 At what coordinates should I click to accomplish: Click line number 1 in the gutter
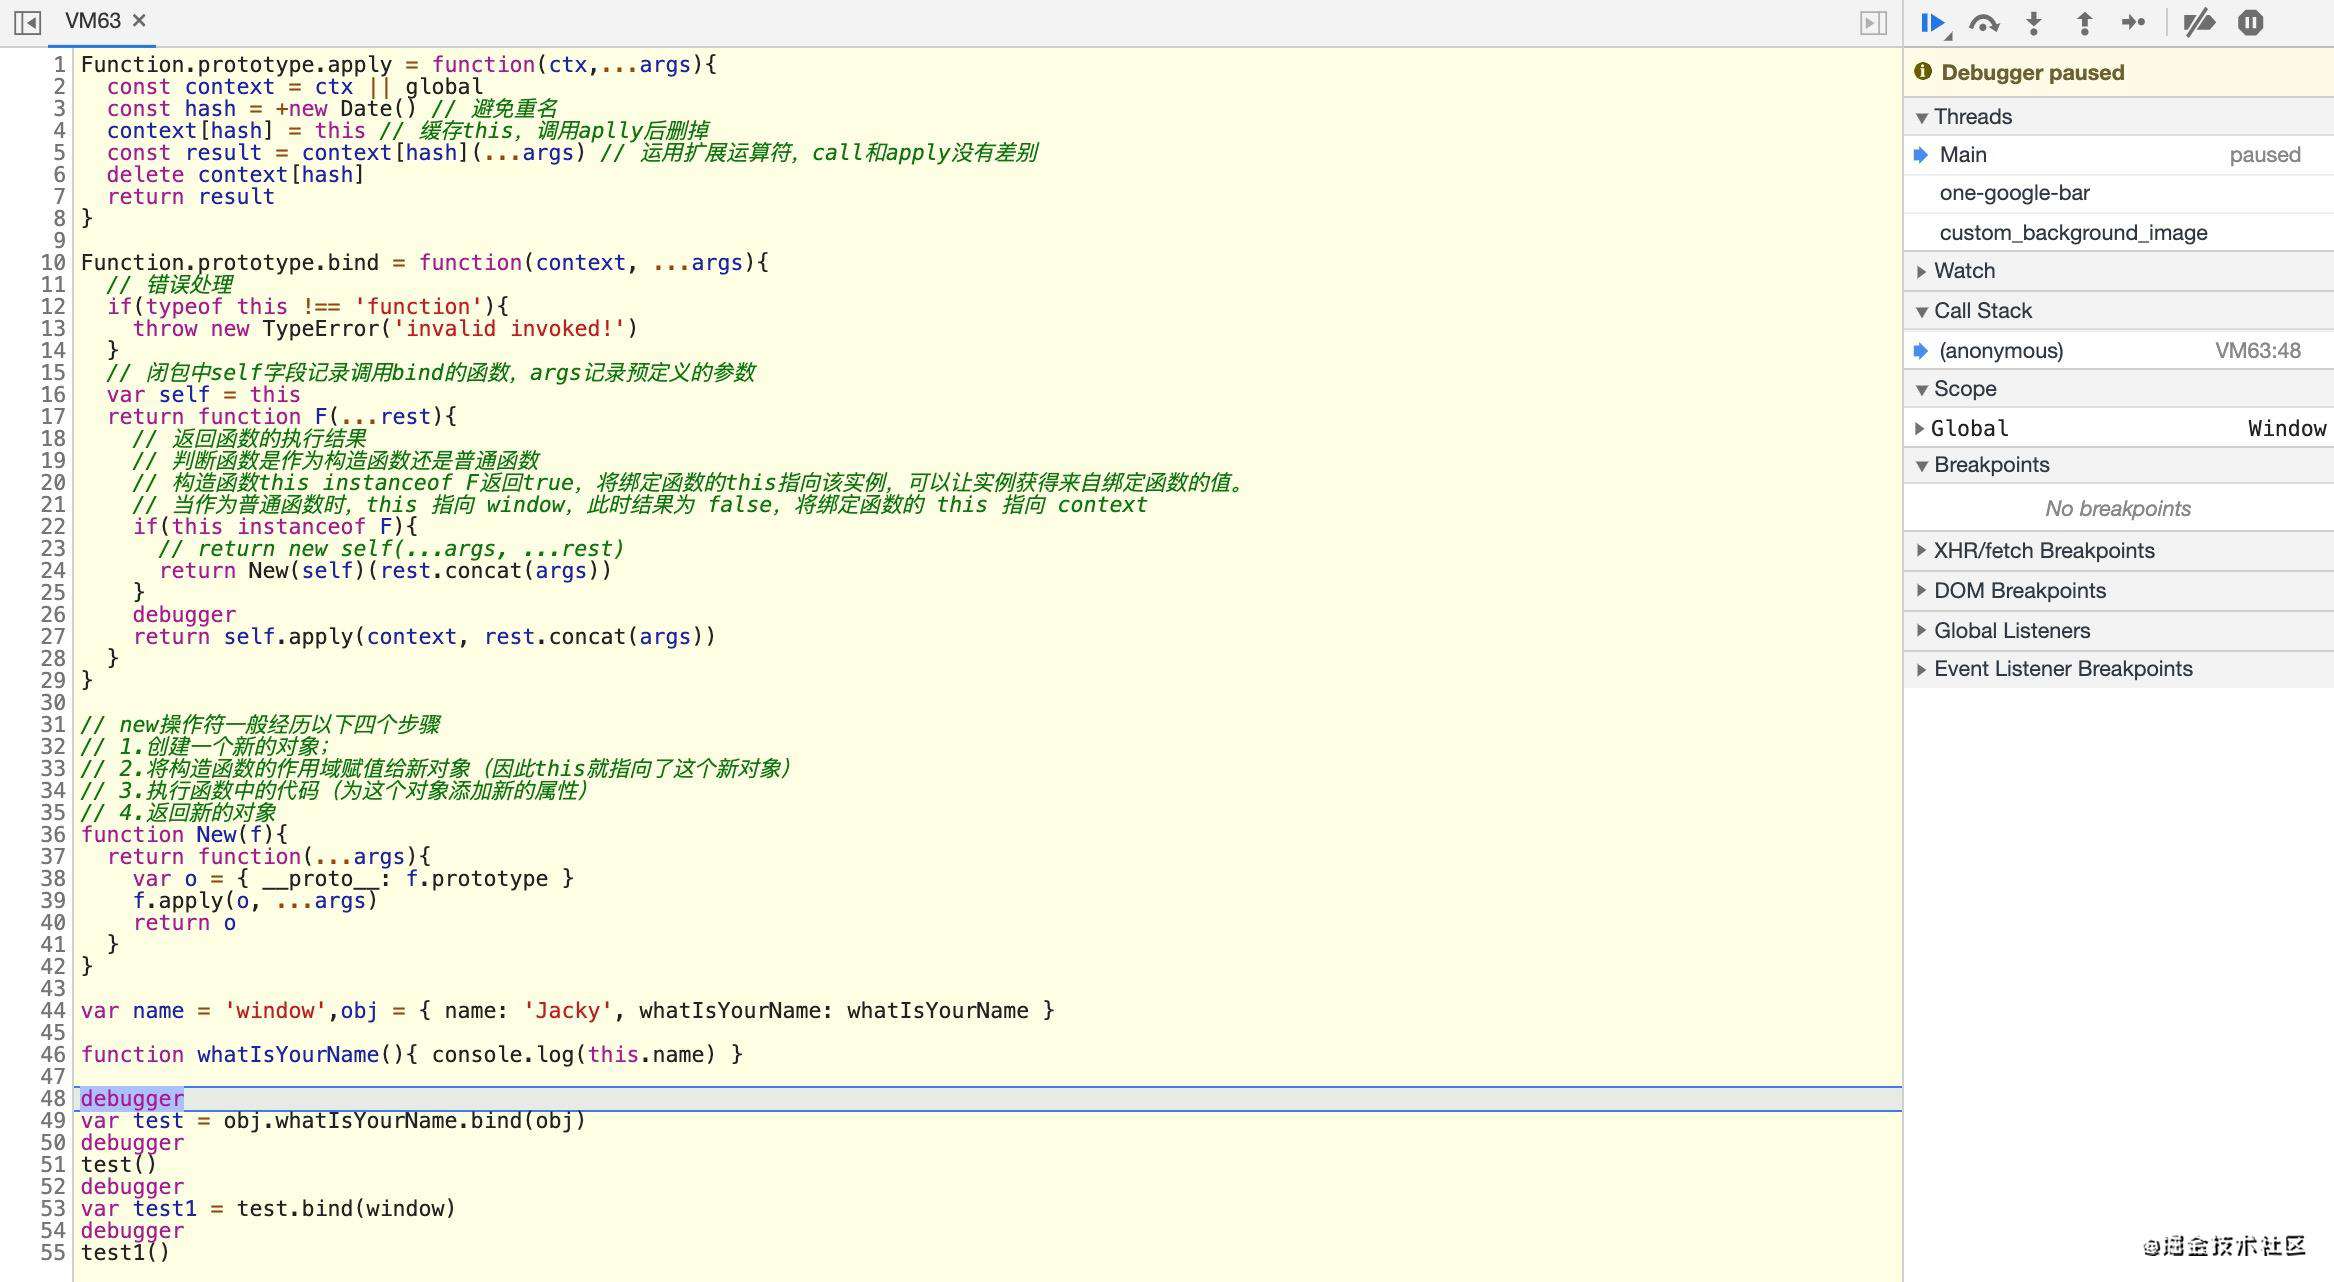coord(59,64)
